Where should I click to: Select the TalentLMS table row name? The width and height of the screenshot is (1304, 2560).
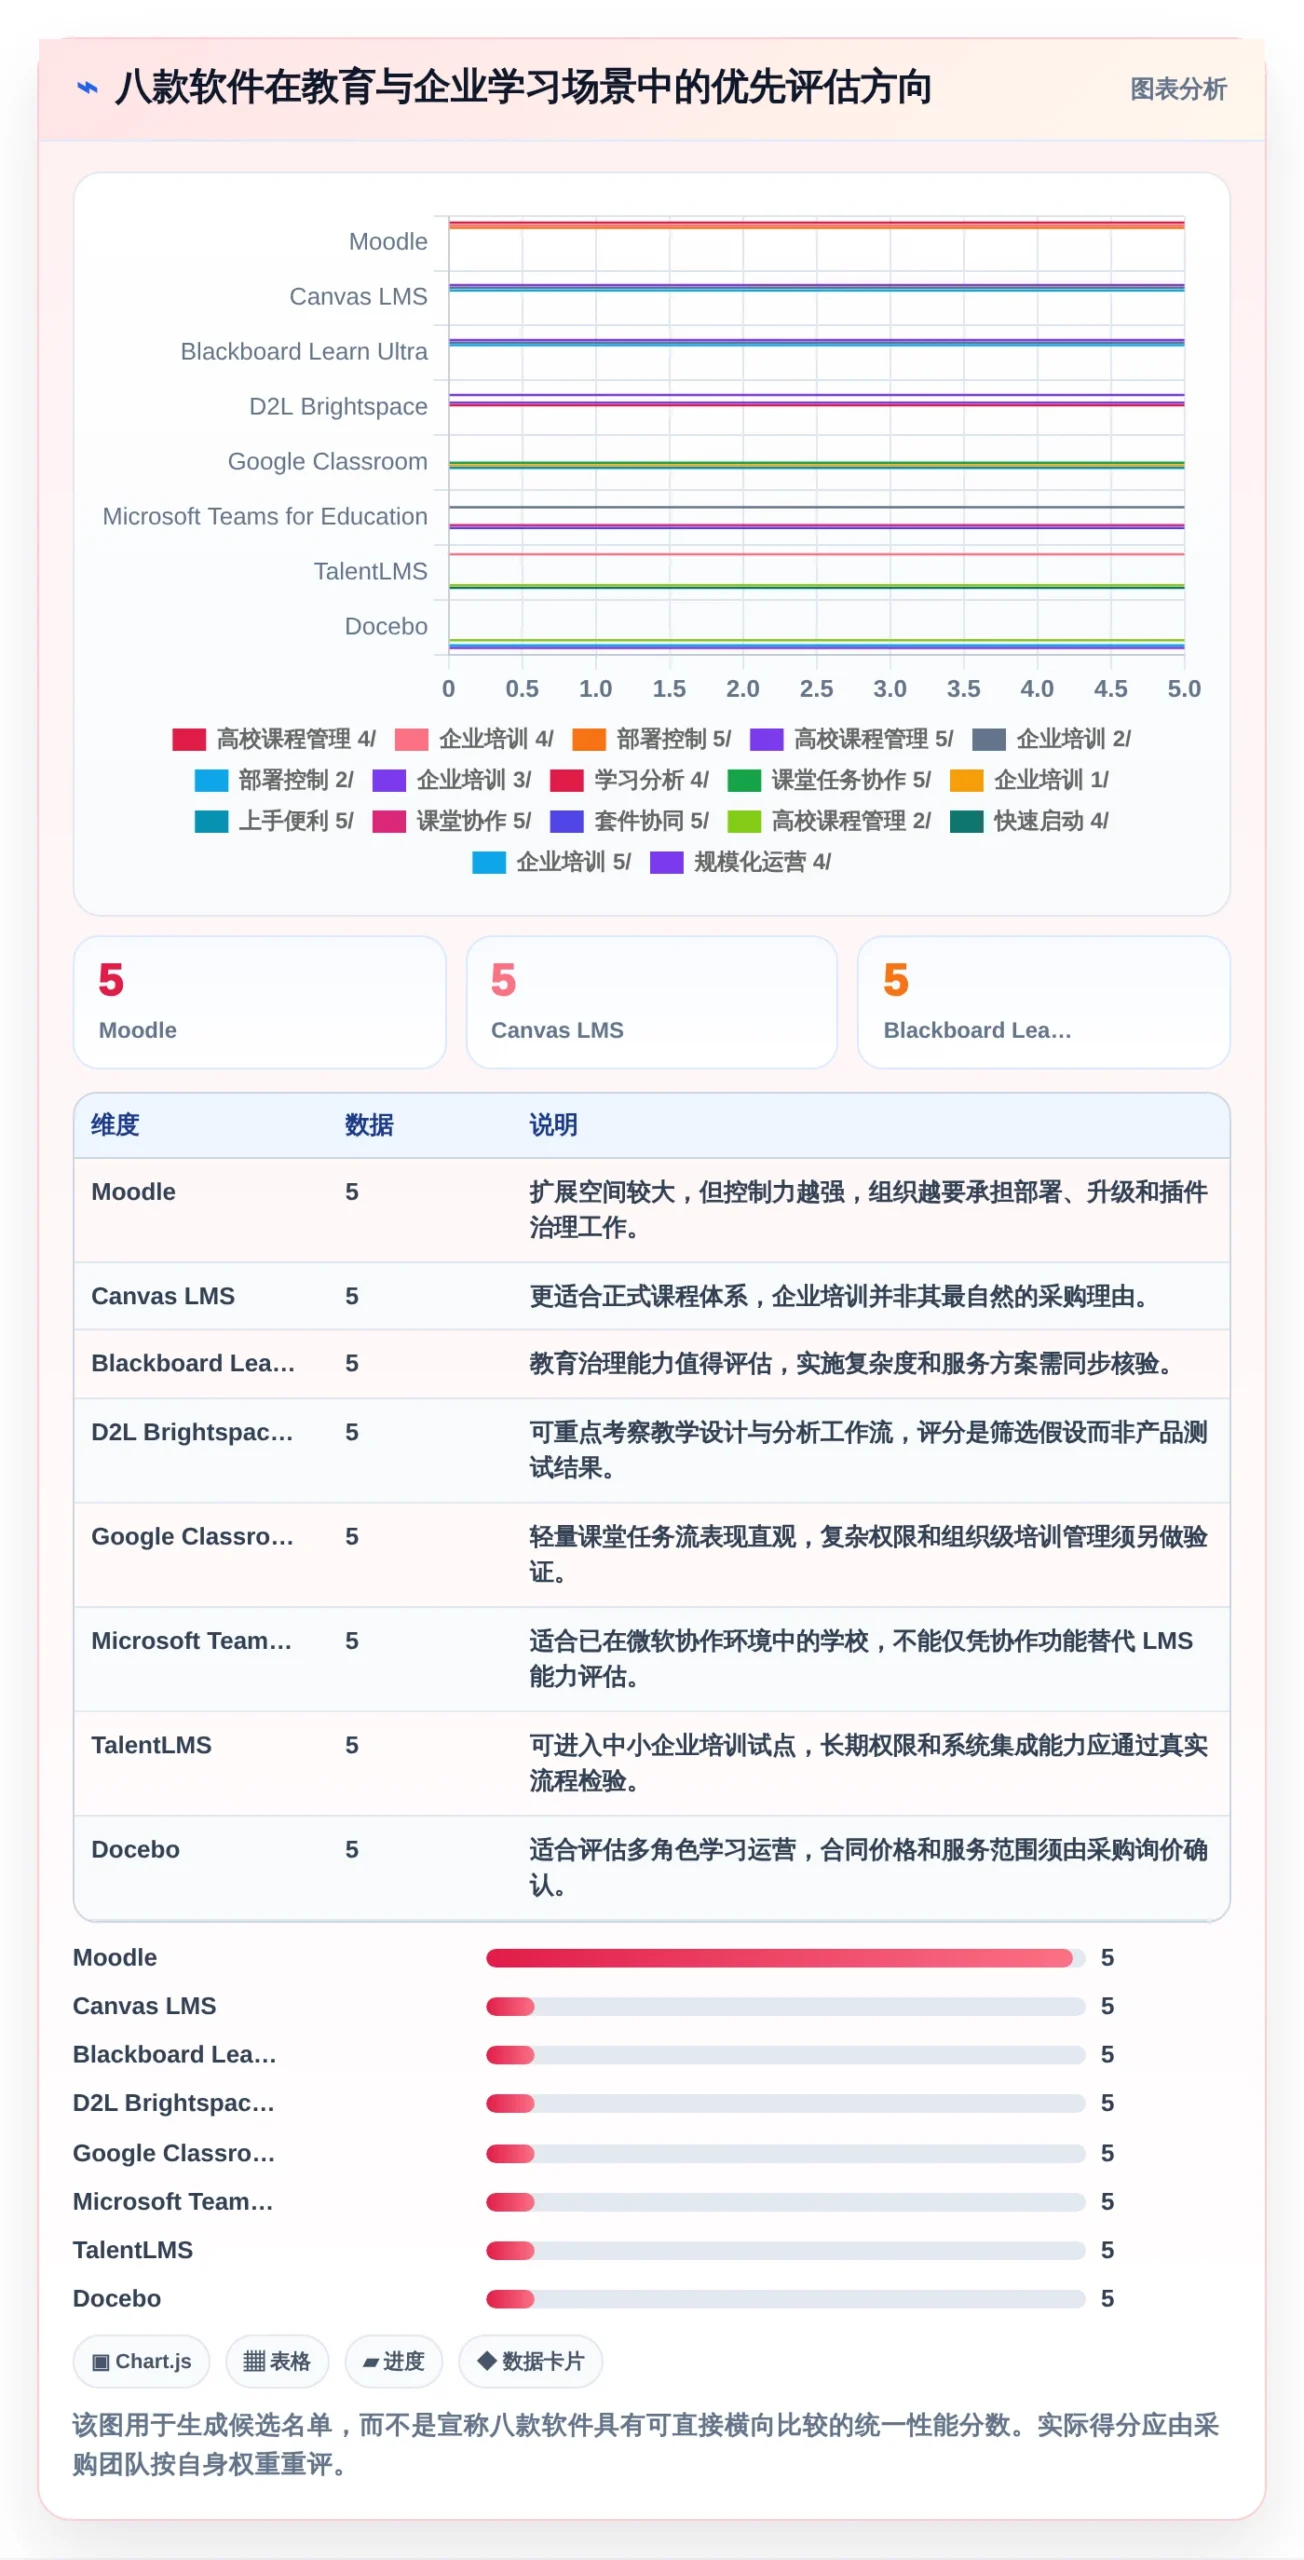(x=151, y=1745)
